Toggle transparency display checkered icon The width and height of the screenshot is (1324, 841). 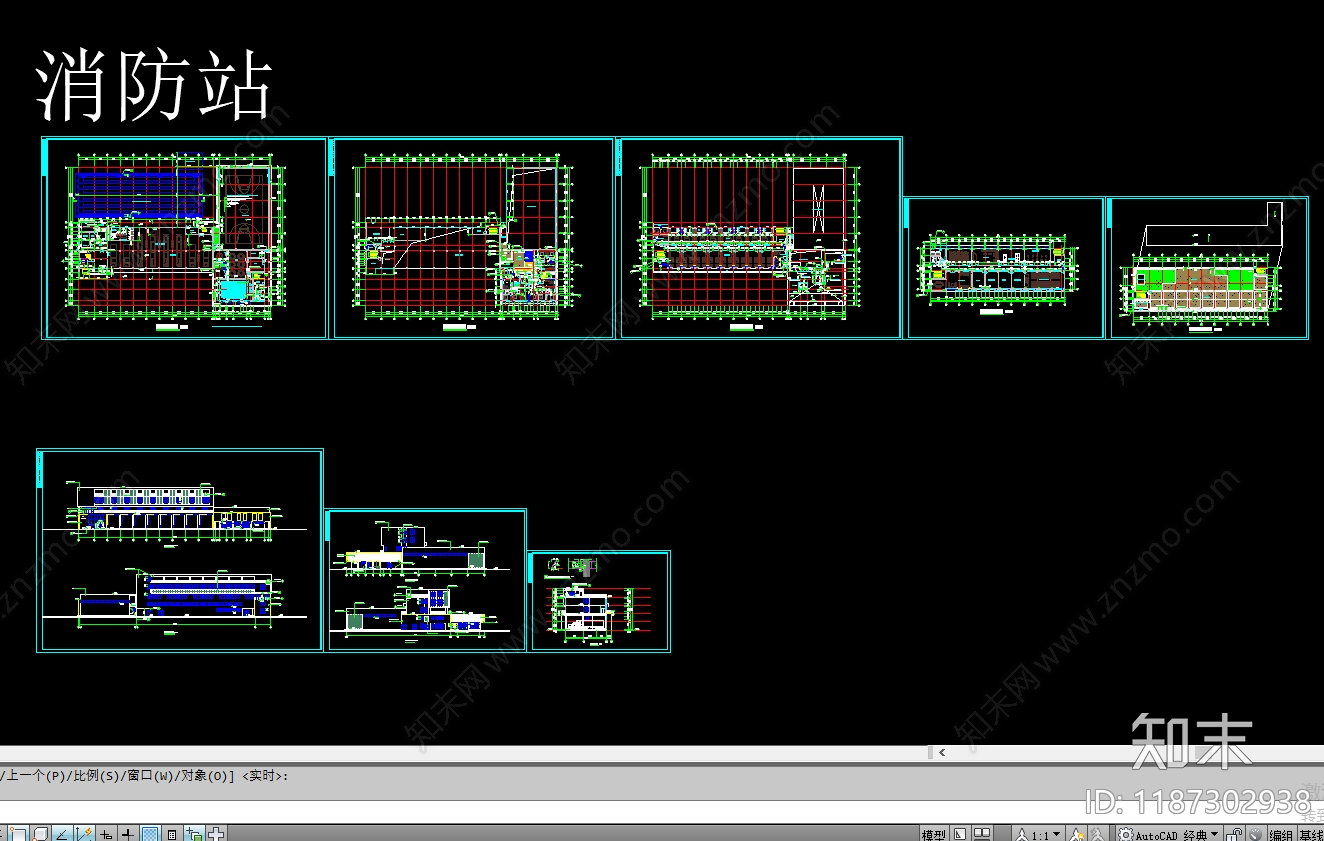pos(150,833)
